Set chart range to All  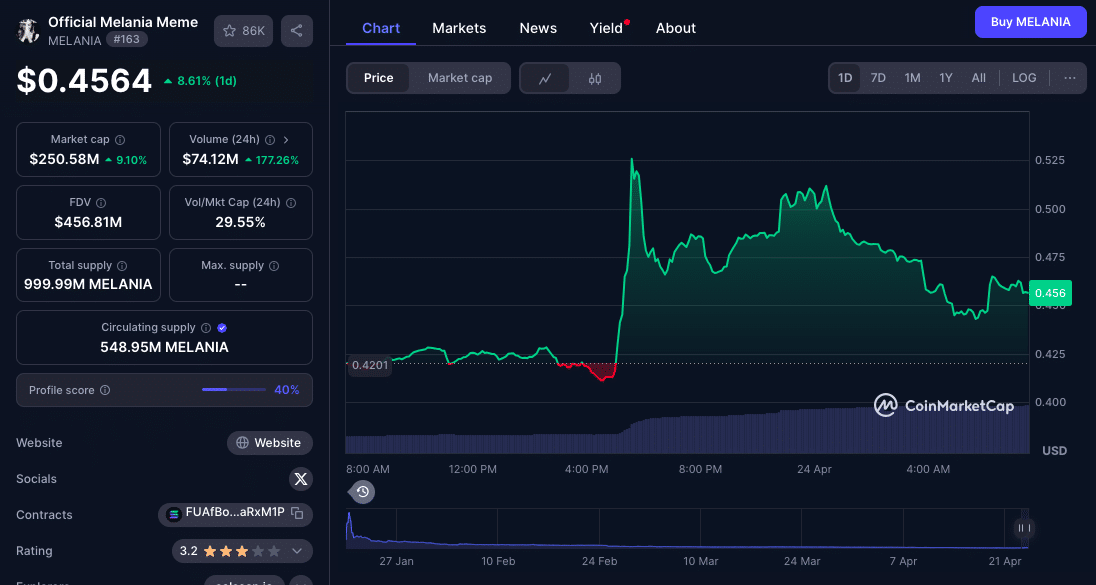(x=979, y=78)
